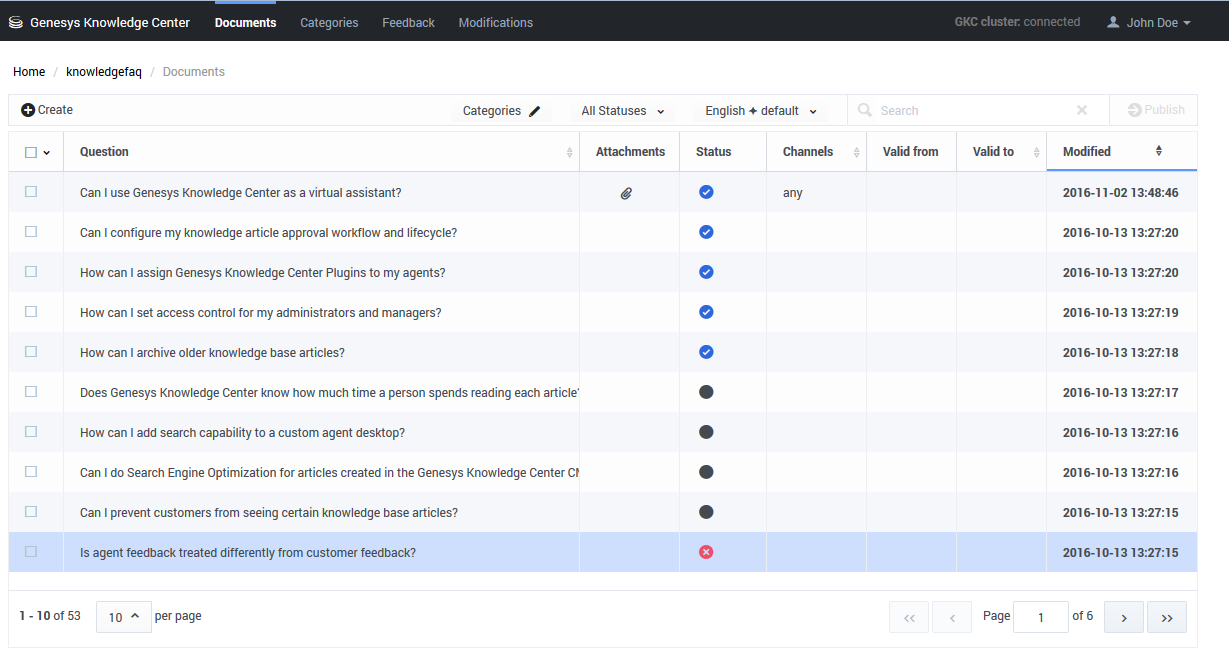
Task: Open the 10 per page selector
Action: [x=124, y=617]
